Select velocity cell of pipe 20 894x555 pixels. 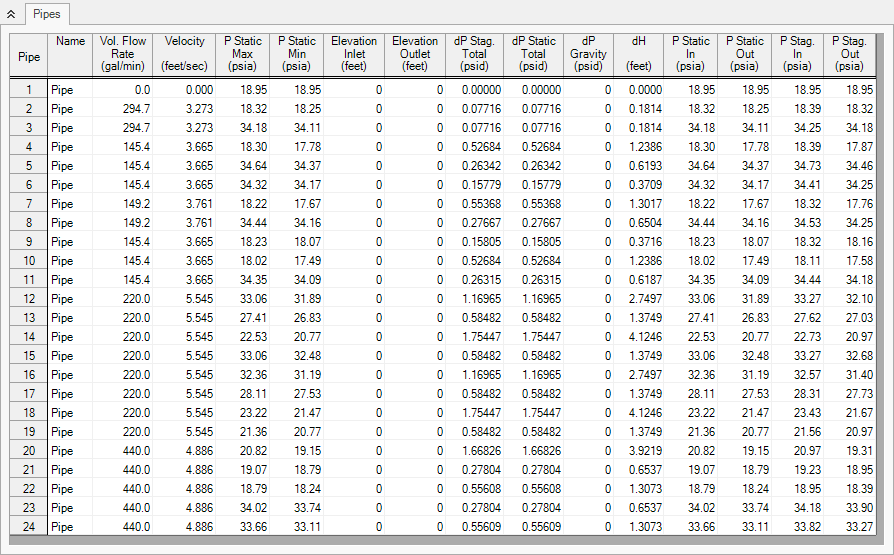184,451
